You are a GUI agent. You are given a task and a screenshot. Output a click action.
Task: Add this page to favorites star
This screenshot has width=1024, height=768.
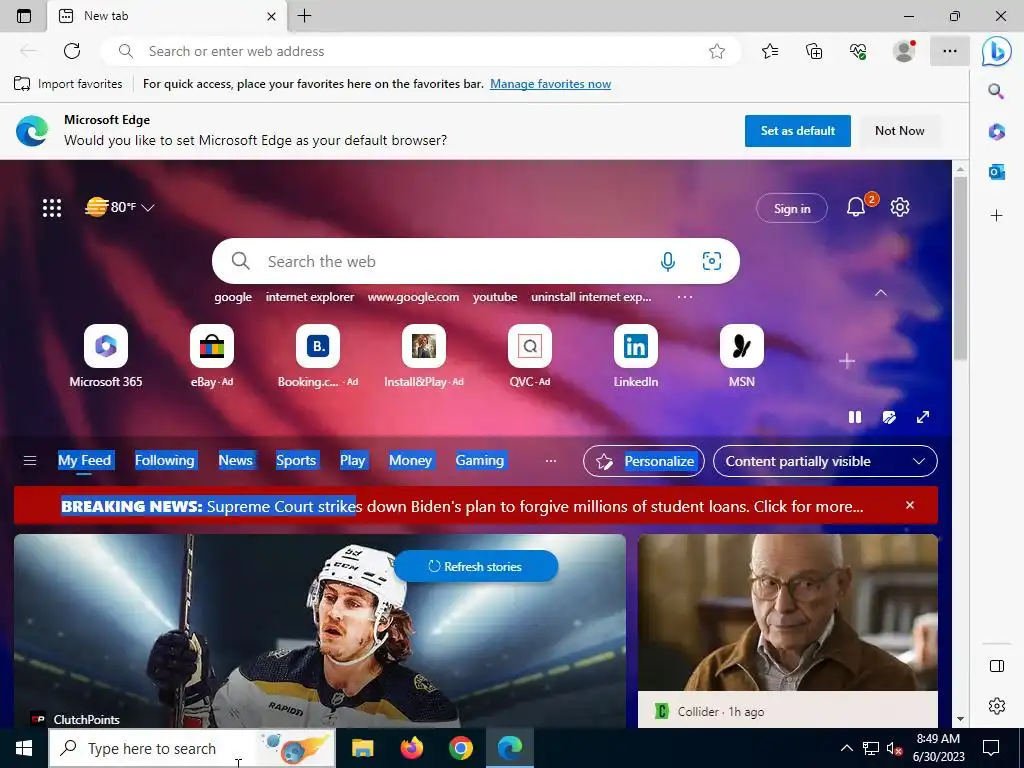pyautogui.click(x=717, y=51)
